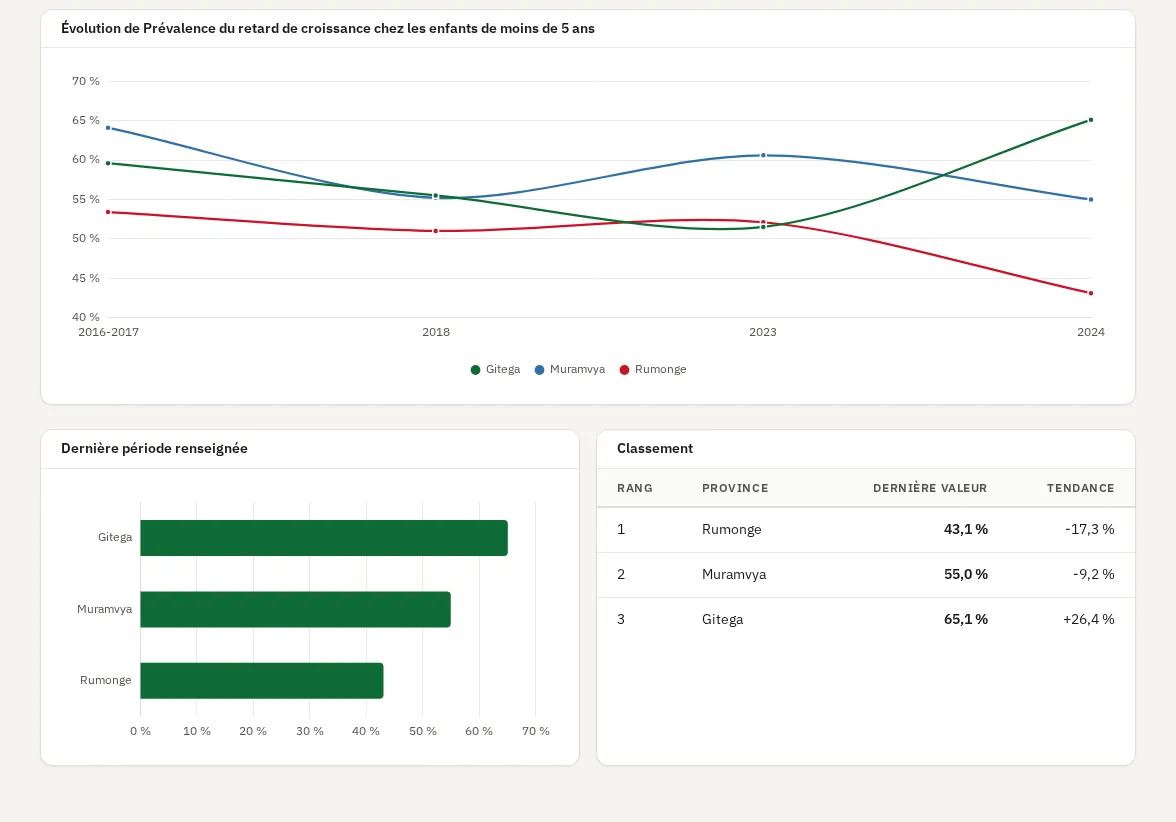Click the trend value -9,2 %

point(1094,574)
